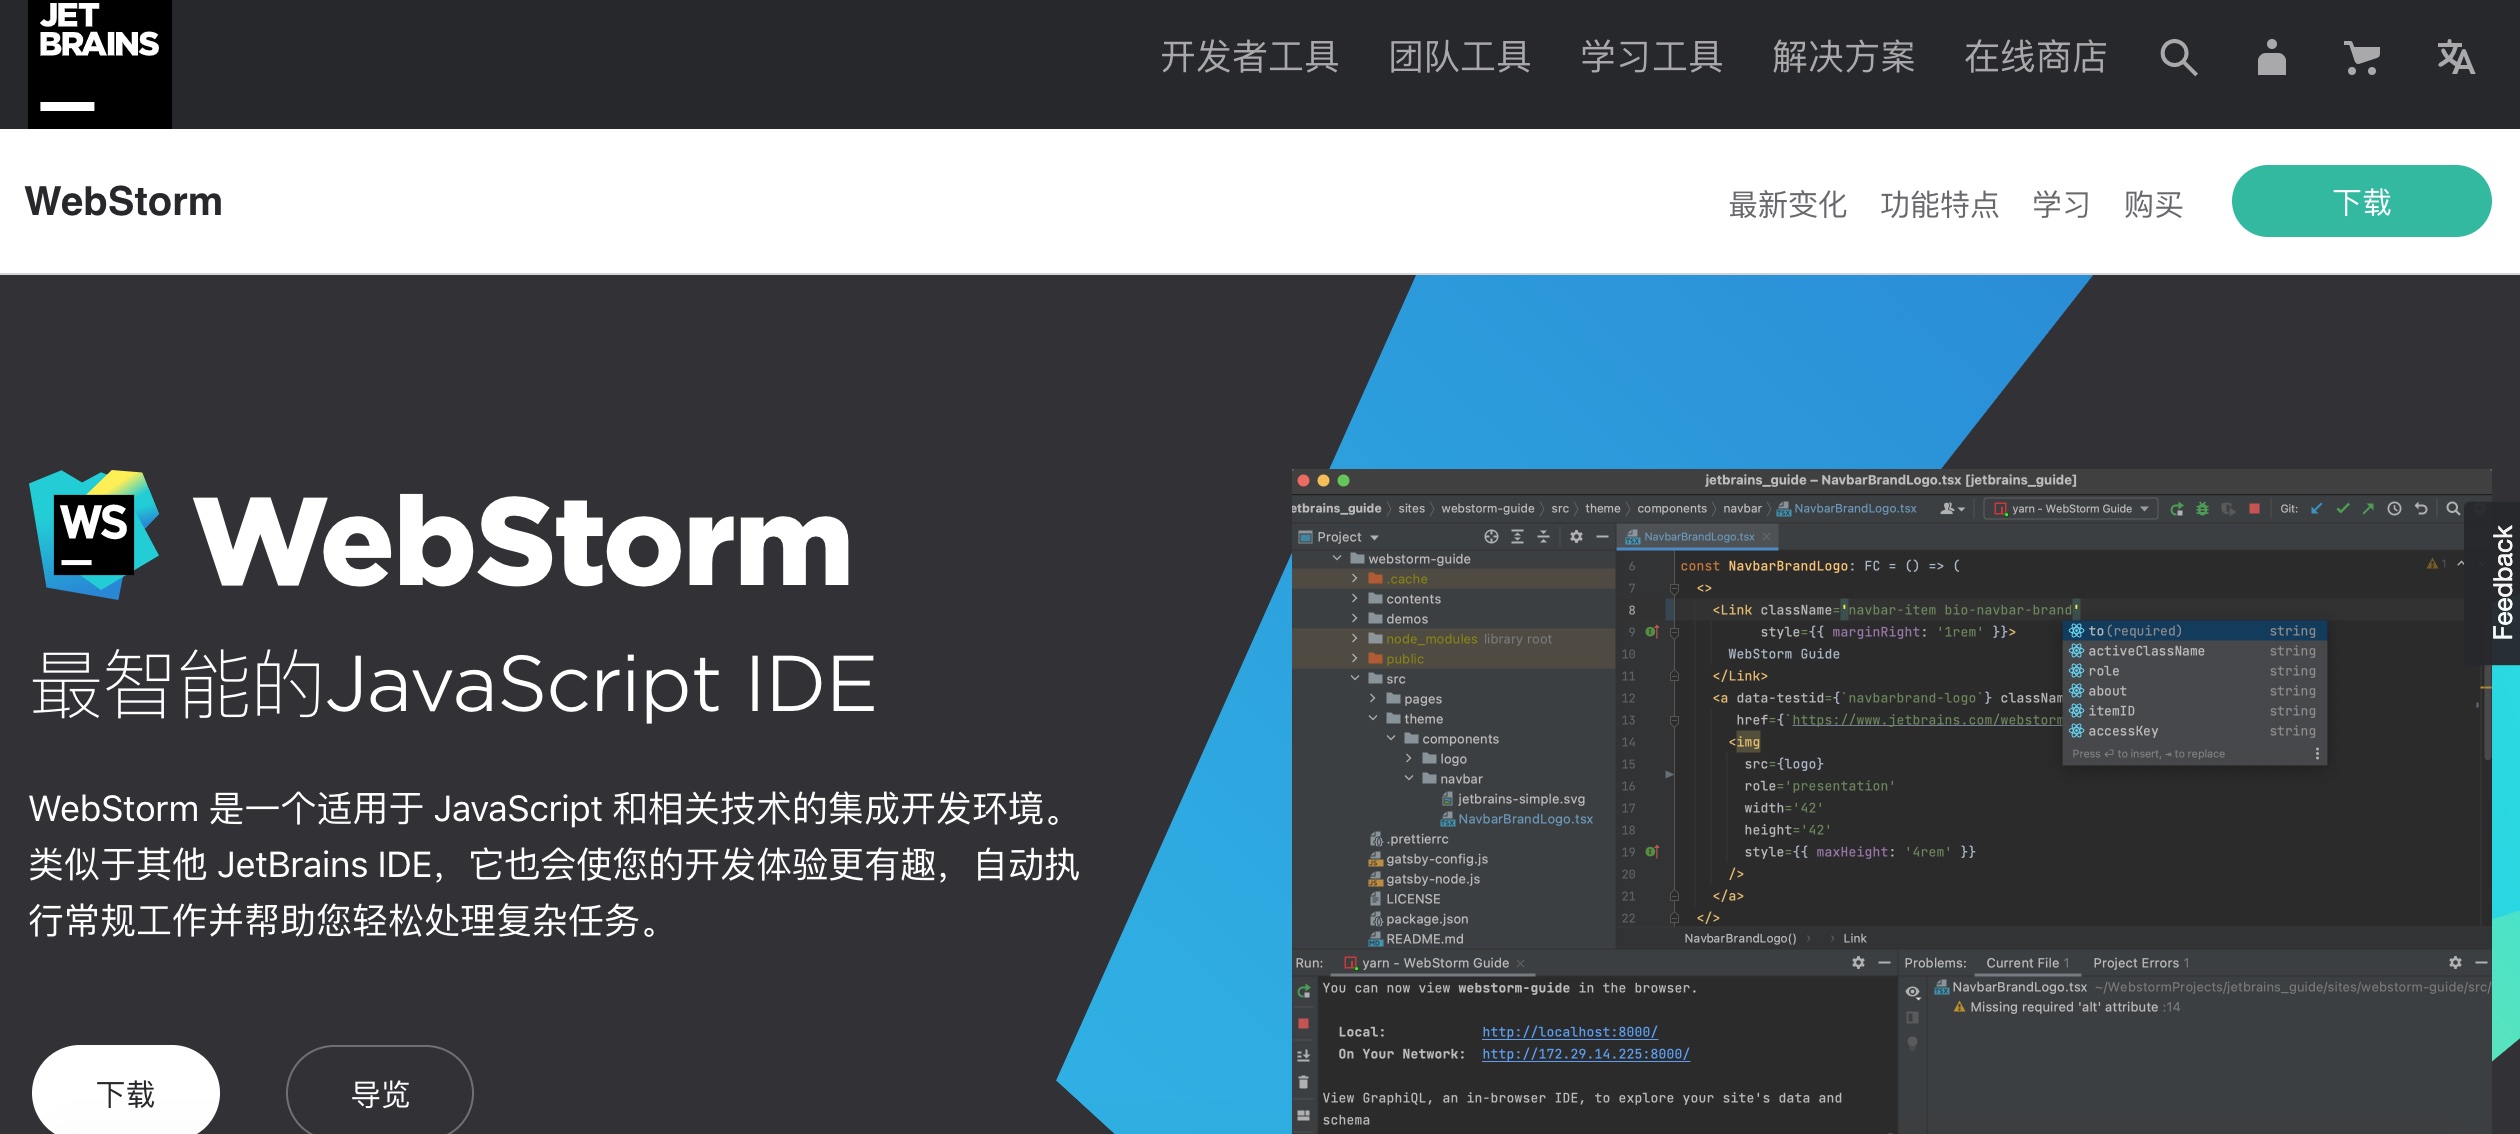Click the rerun icon in Run panel sidebar
2520x1134 pixels.
1304,991
